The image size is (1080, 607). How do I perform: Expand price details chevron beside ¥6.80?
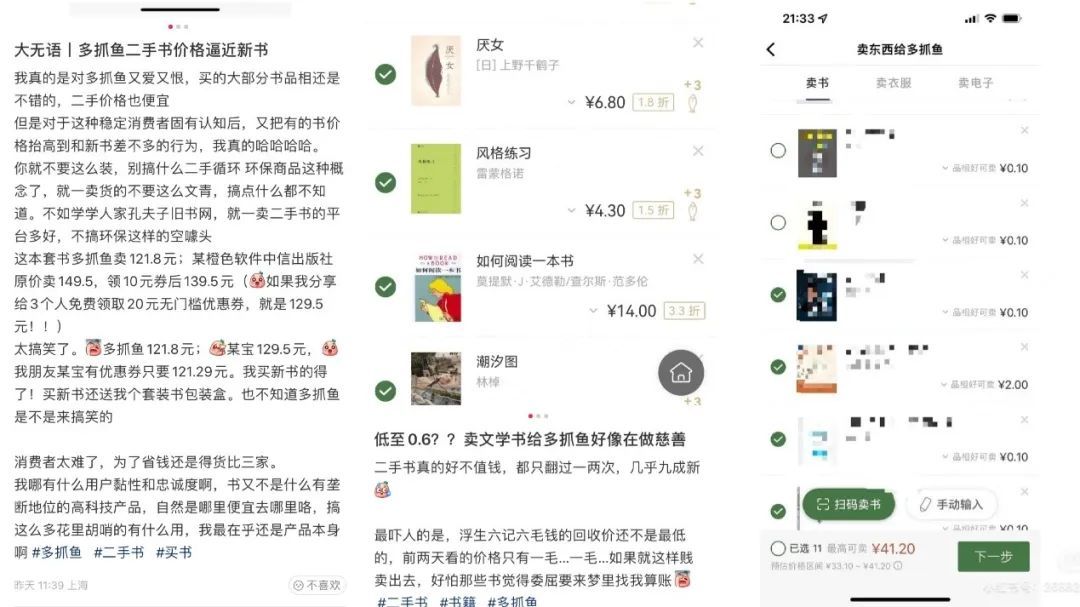coord(571,103)
